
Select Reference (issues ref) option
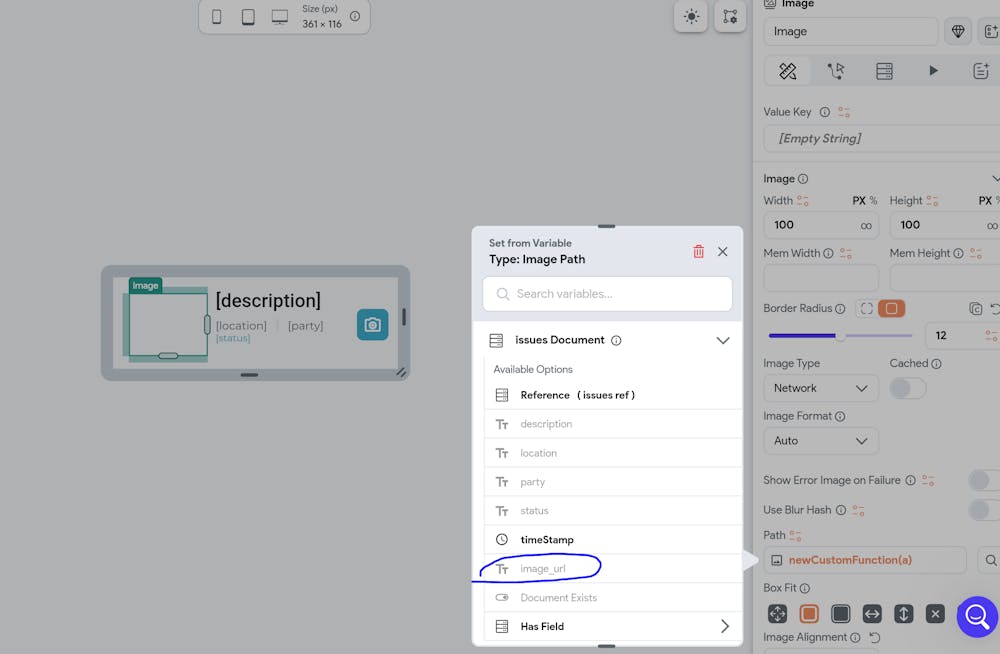(x=613, y=395)
